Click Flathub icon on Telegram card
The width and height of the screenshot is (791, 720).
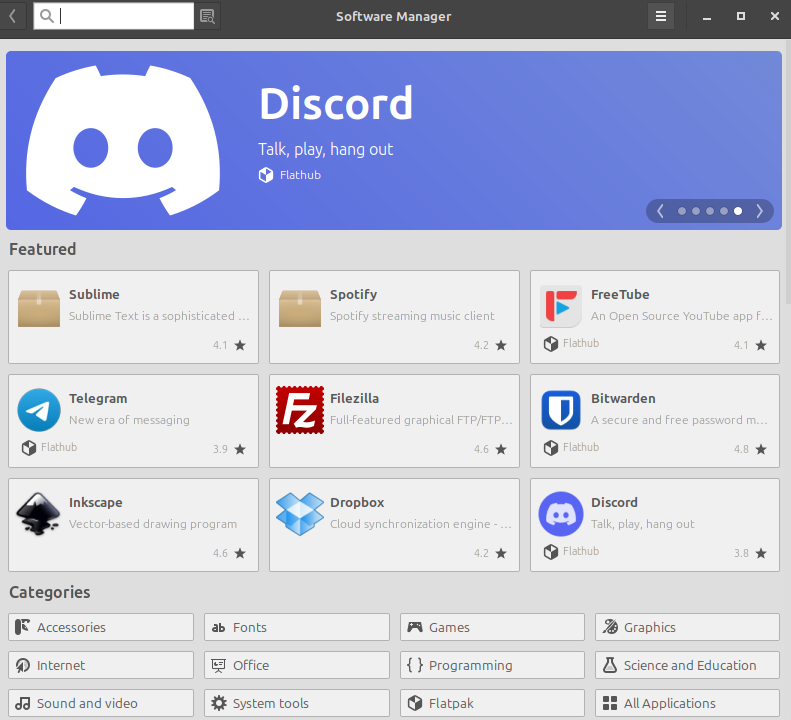pos(29,448)
